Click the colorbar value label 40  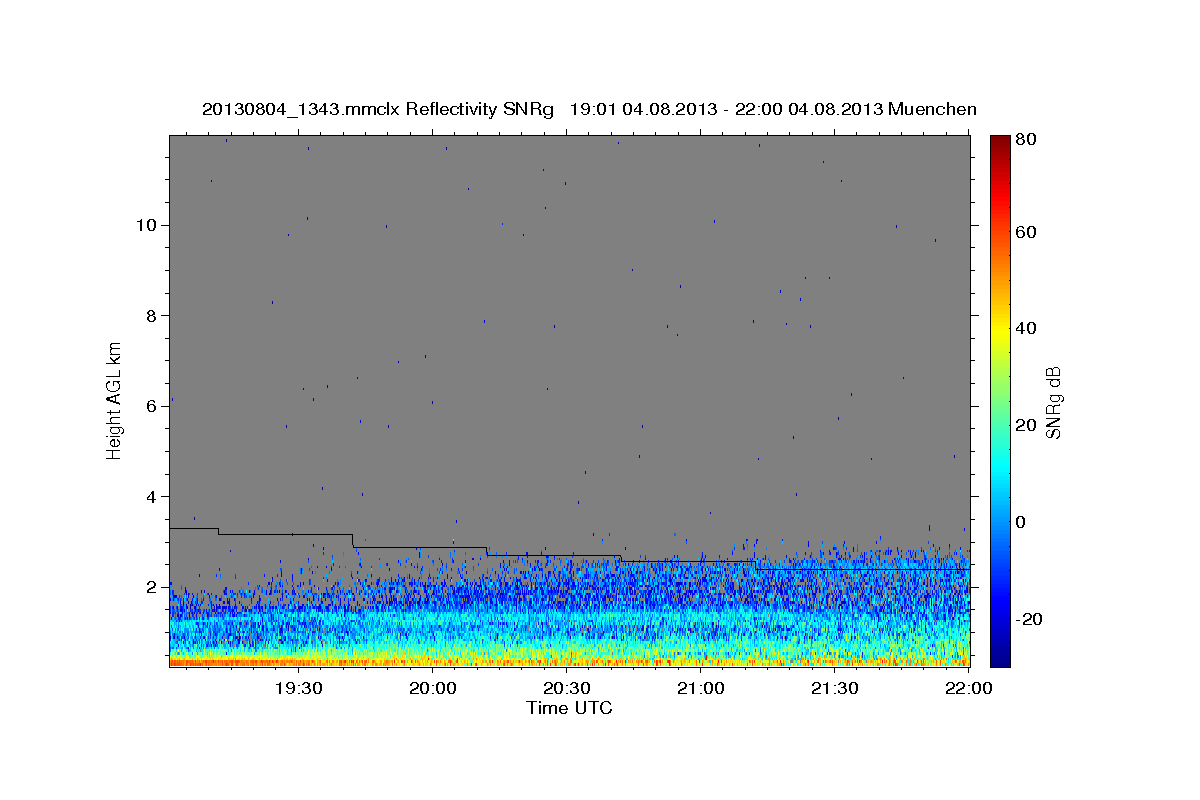[1024, 328]
